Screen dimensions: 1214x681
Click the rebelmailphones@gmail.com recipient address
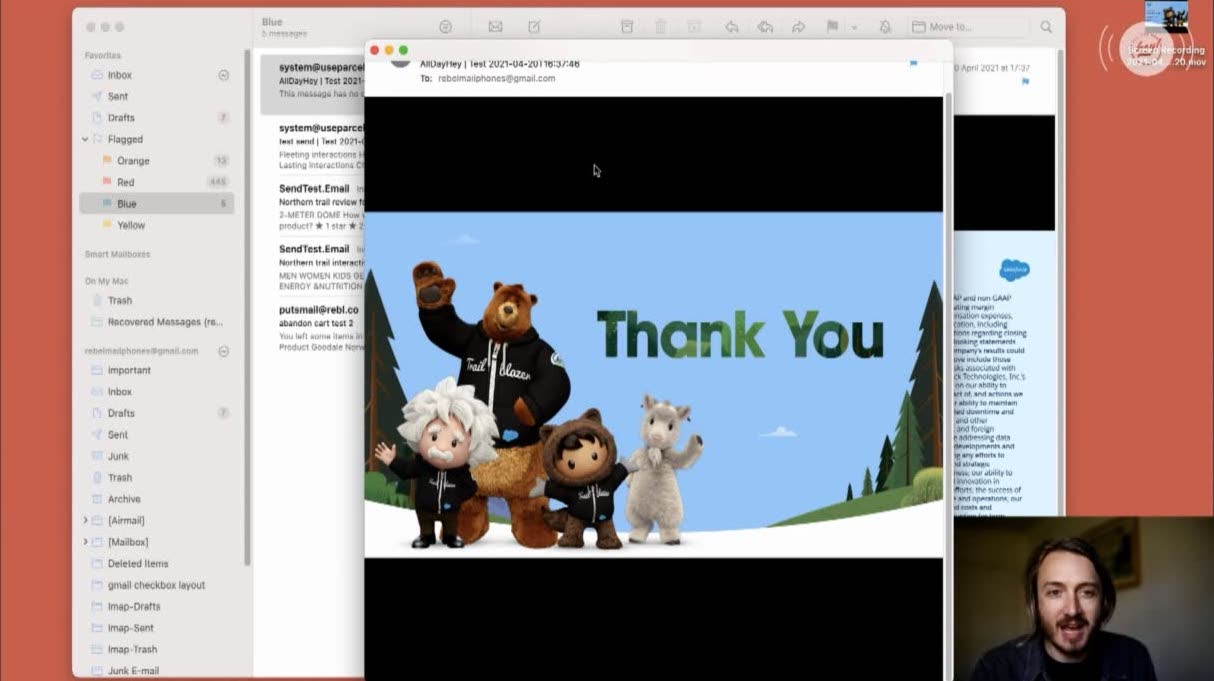click(x=496, y=78)
